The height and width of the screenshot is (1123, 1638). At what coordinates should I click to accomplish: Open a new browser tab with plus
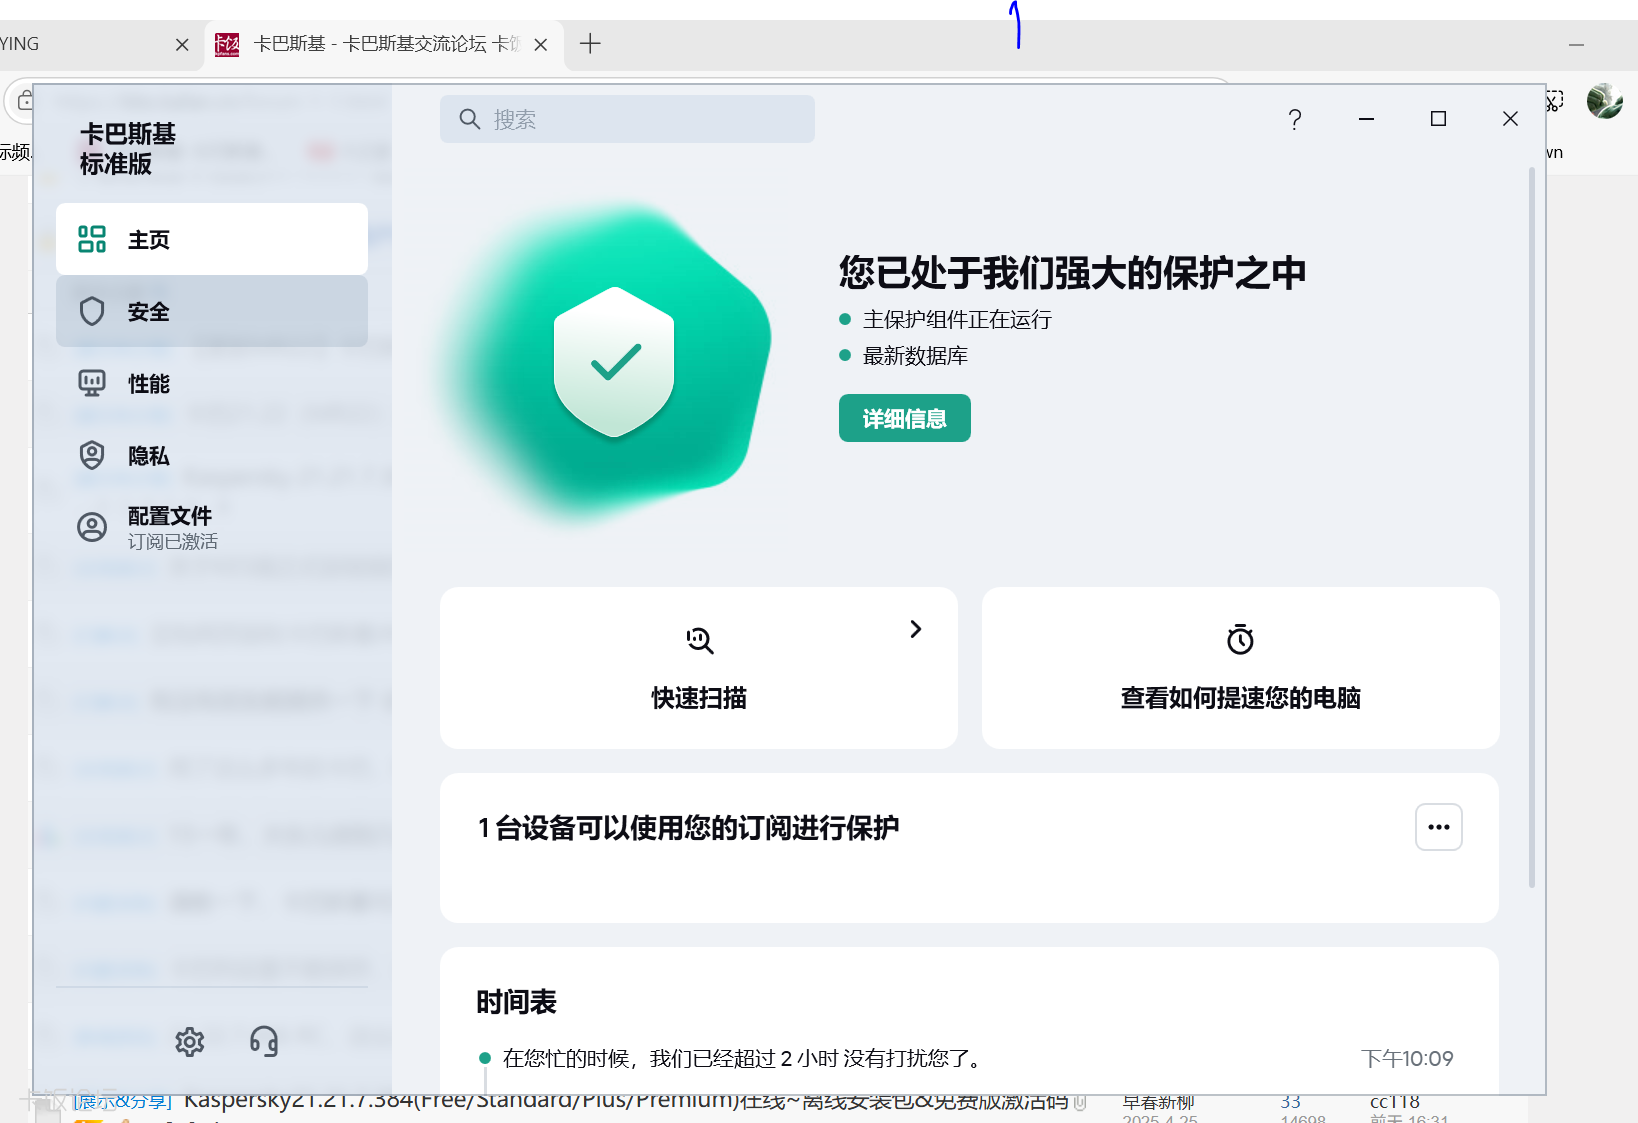tap(590, 43)
